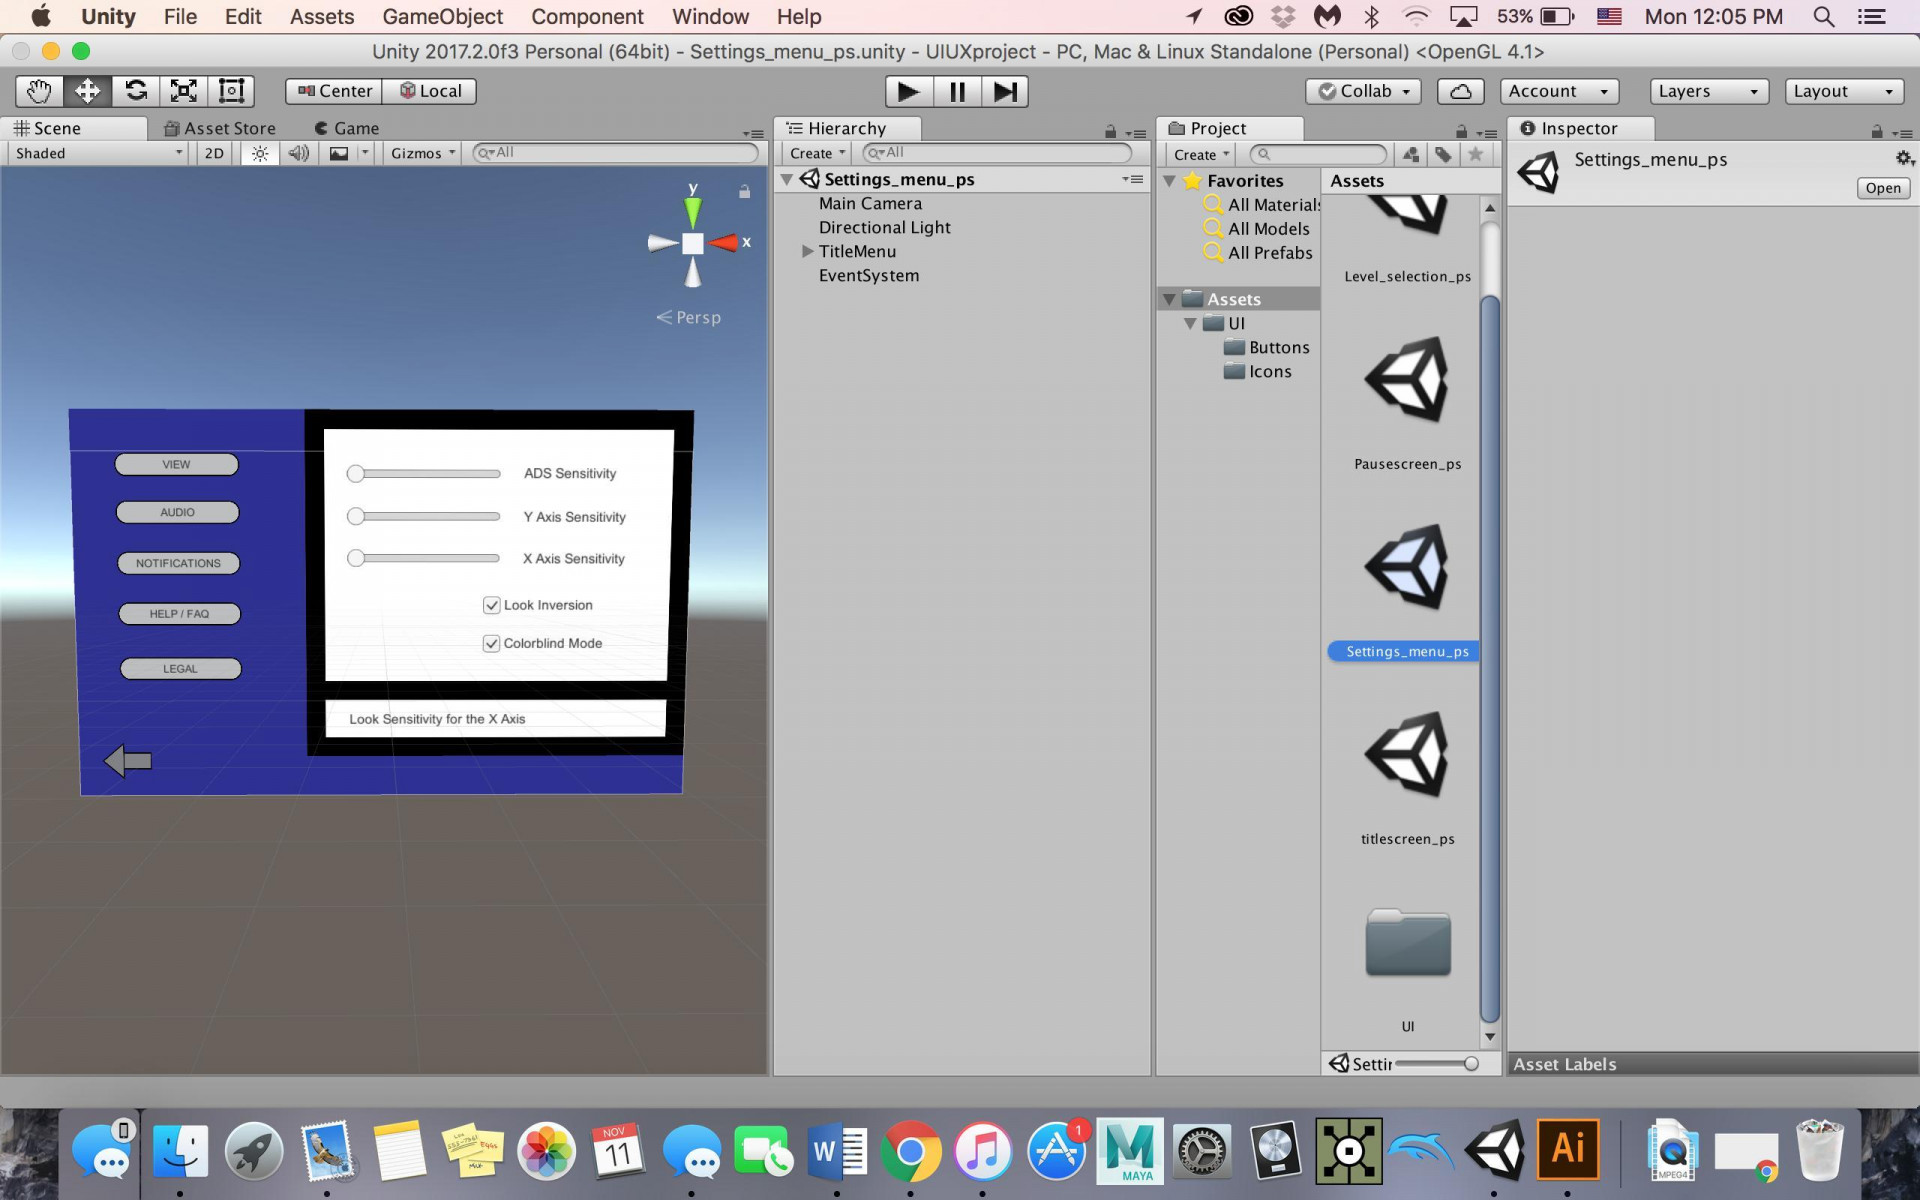Click the scene gizmo X axis cone

725,243
